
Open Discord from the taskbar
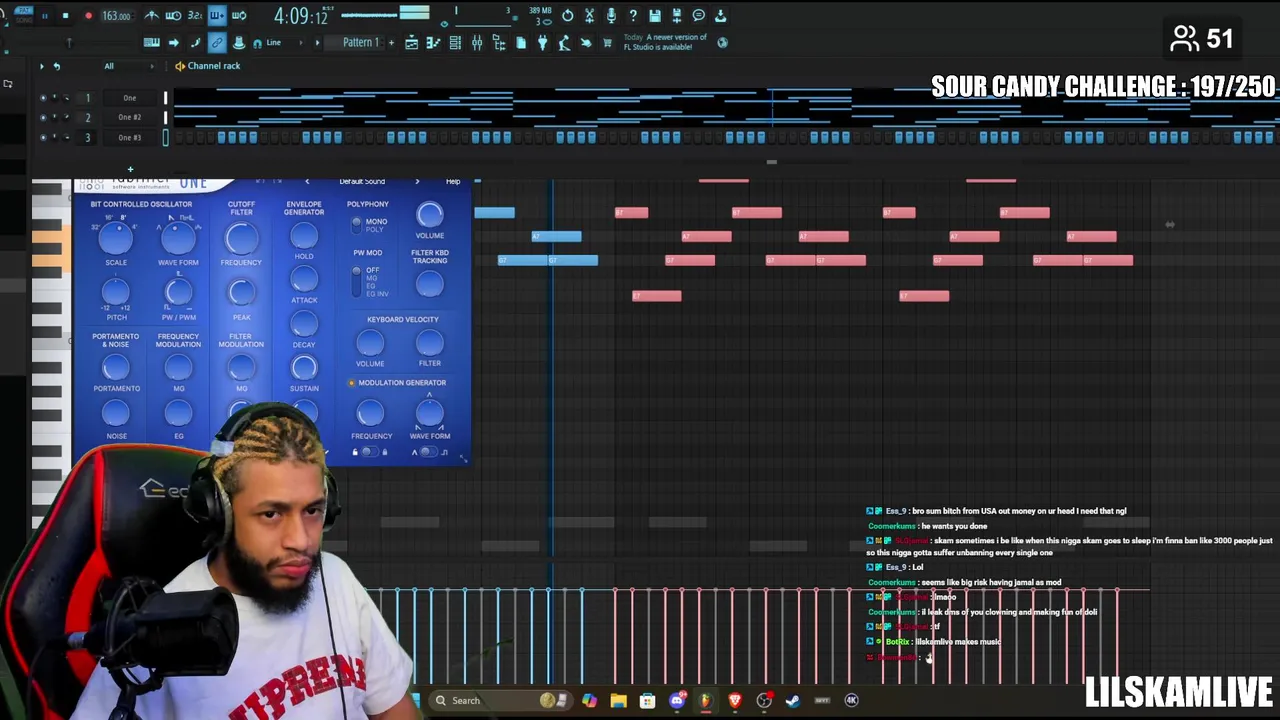pyautogui.click(x=677, y=701)
